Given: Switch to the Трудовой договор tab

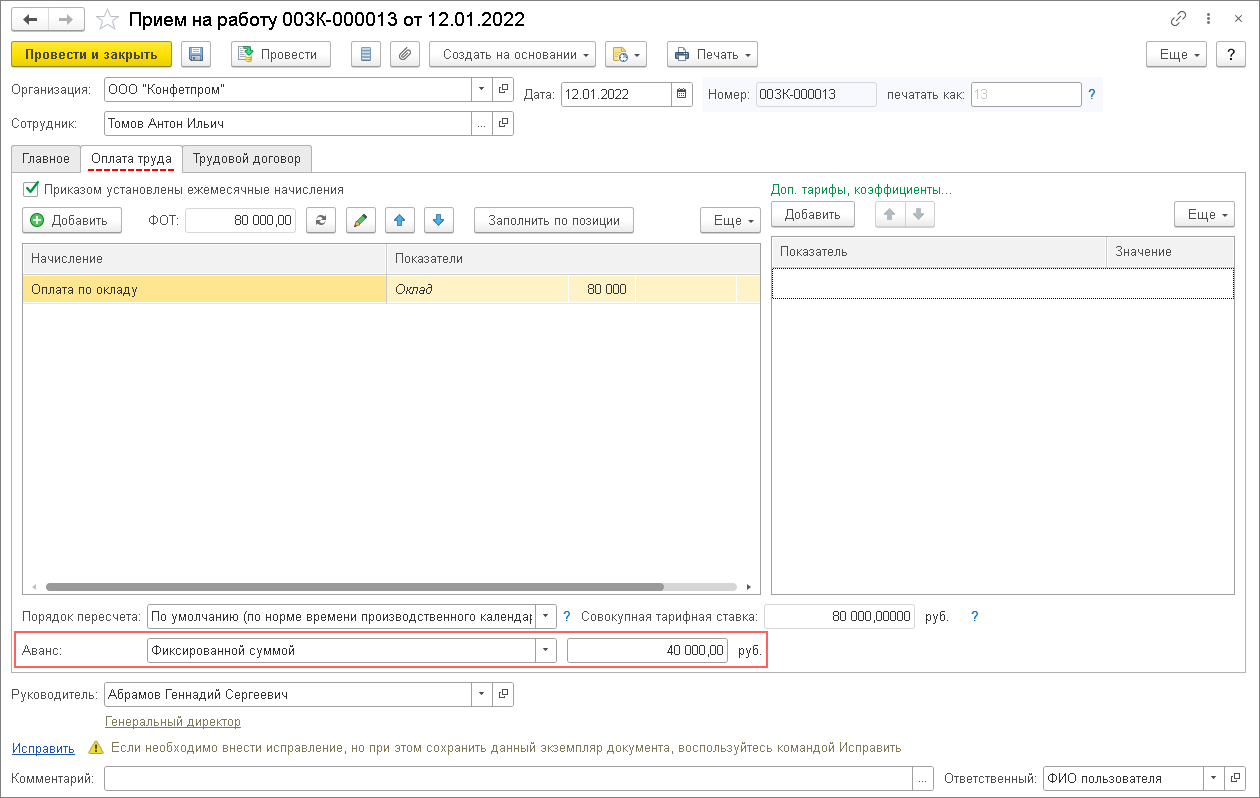Looking at the screenshot, I should 246,158.
